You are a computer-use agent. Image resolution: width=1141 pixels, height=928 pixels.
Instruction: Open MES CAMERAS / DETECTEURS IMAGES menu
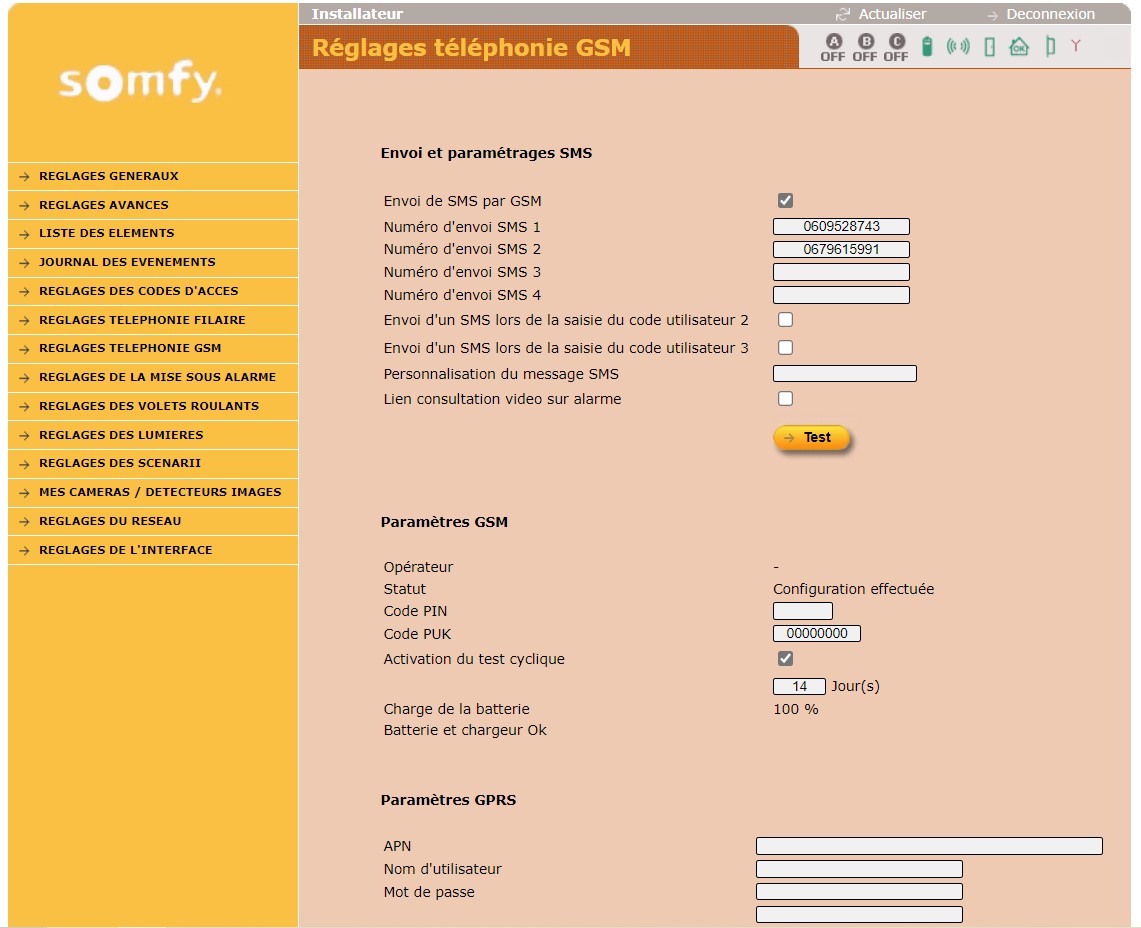[x=160, y=492]
